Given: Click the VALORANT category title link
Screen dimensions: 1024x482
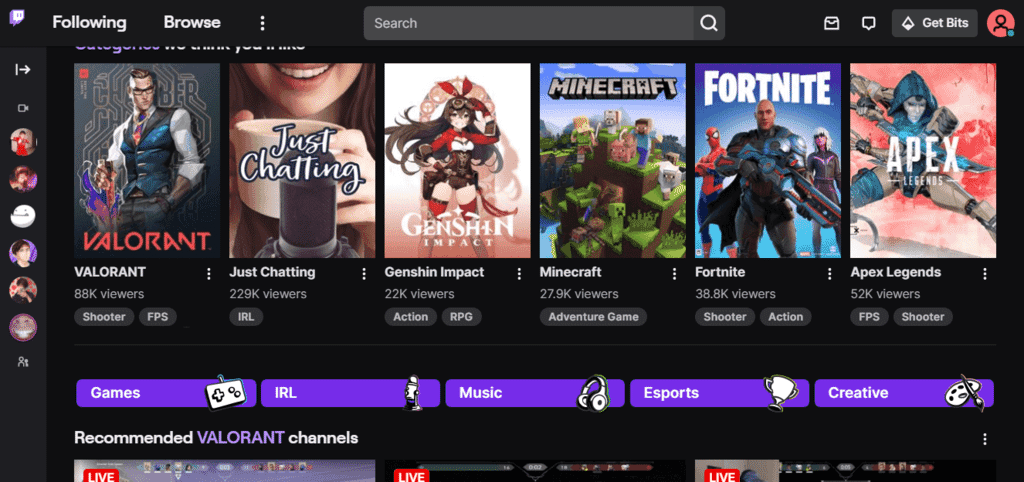Looking at the screenshot, I should [x=110, y=272].
